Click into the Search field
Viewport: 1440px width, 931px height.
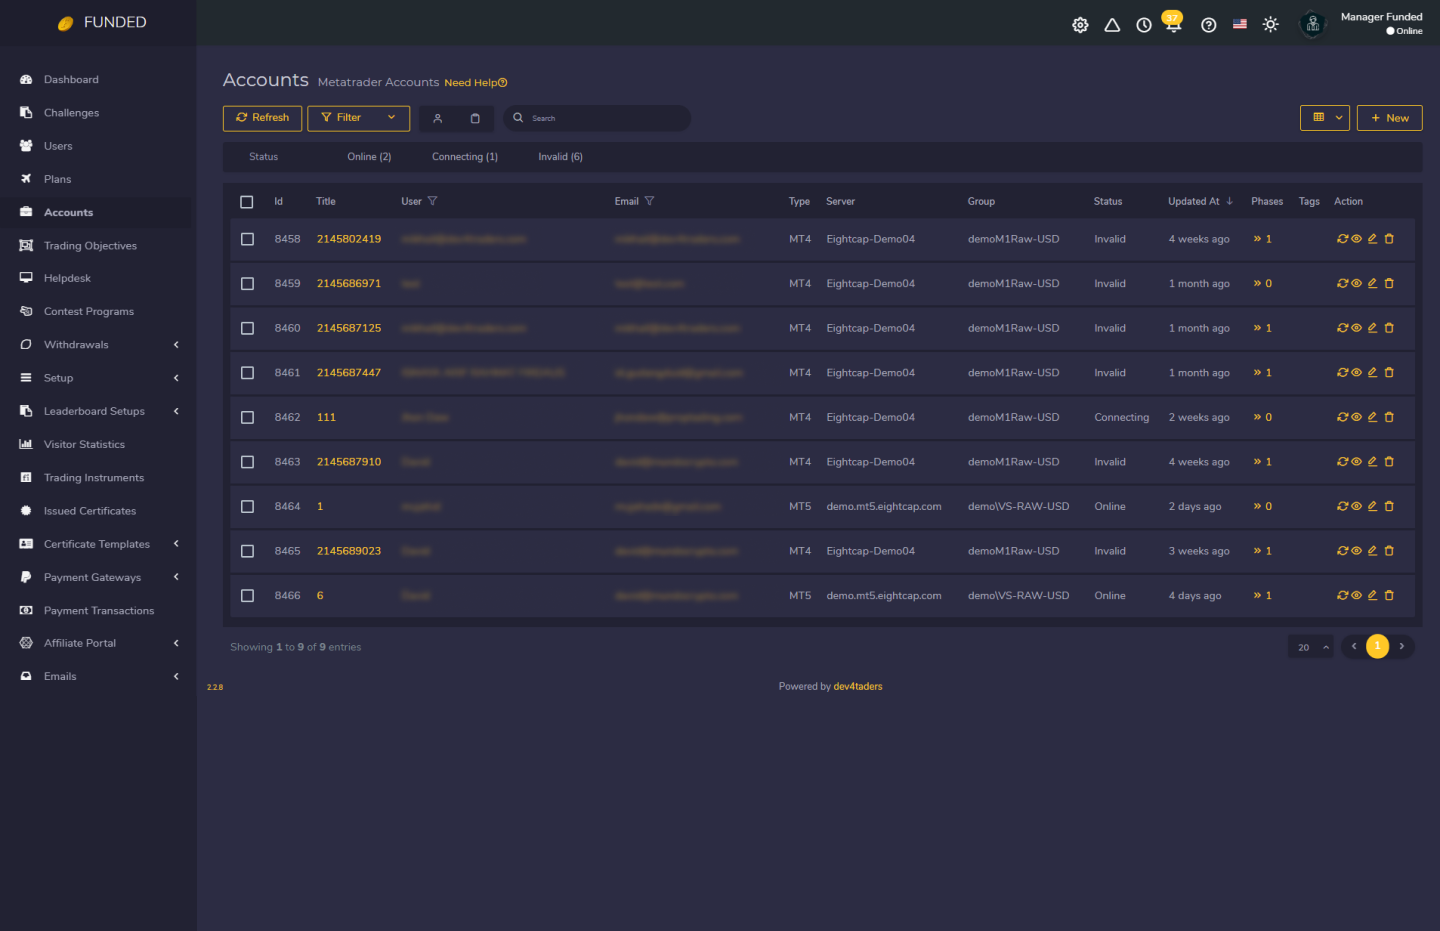(x=597, y=118)
